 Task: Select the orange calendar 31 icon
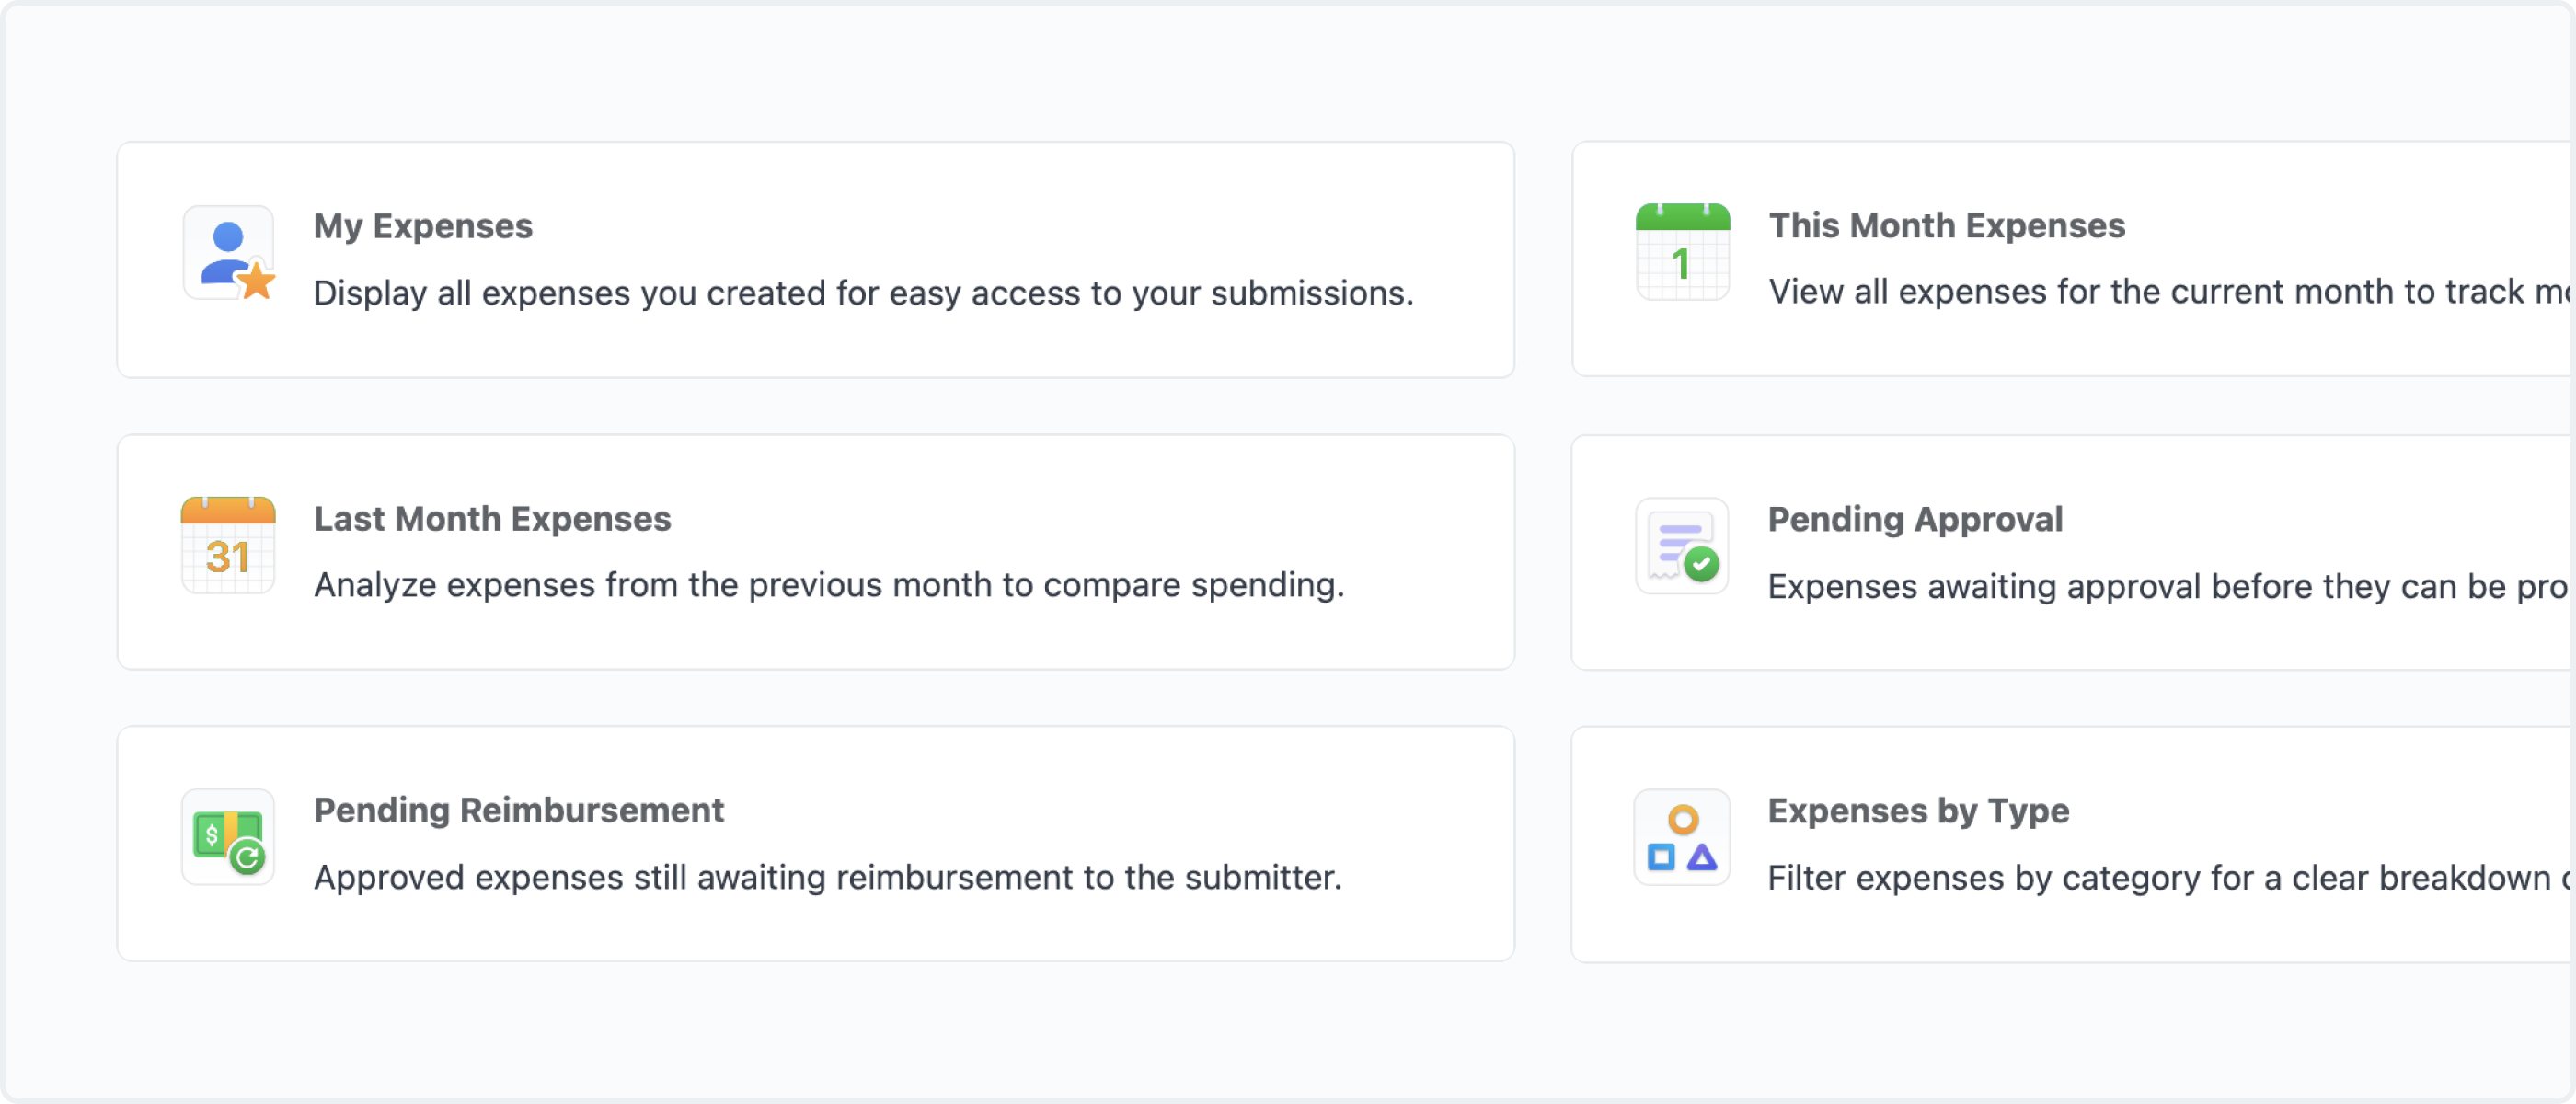point(228,545)
